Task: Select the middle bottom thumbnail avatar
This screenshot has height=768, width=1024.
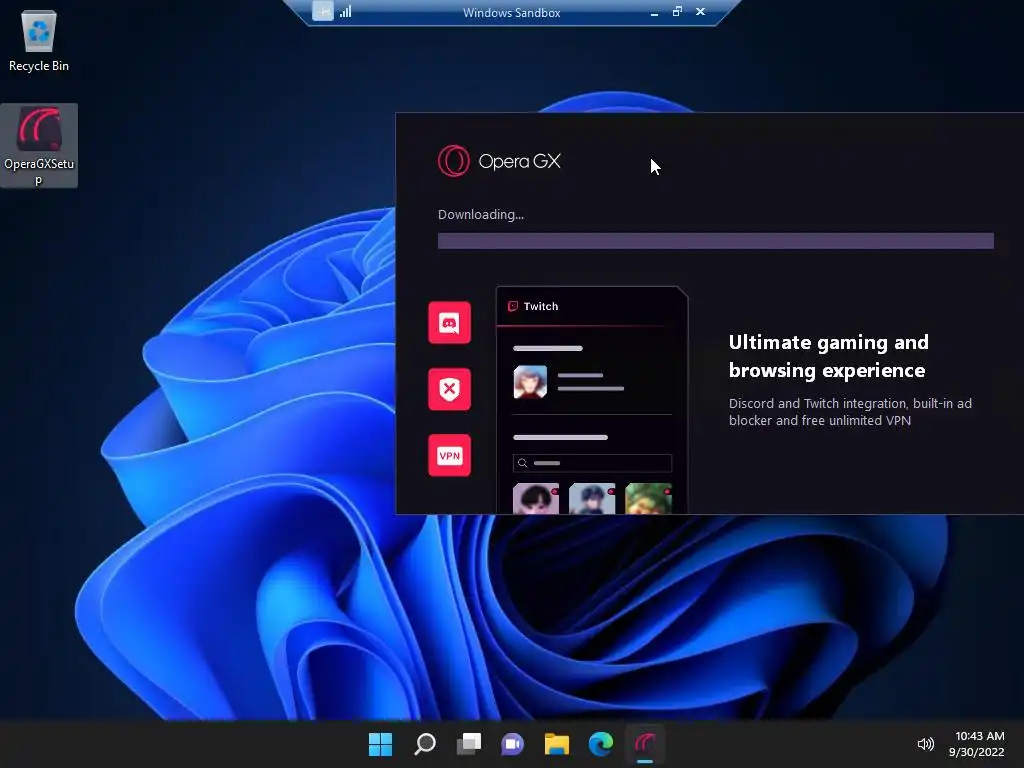Action: click(x=592, y=498)
